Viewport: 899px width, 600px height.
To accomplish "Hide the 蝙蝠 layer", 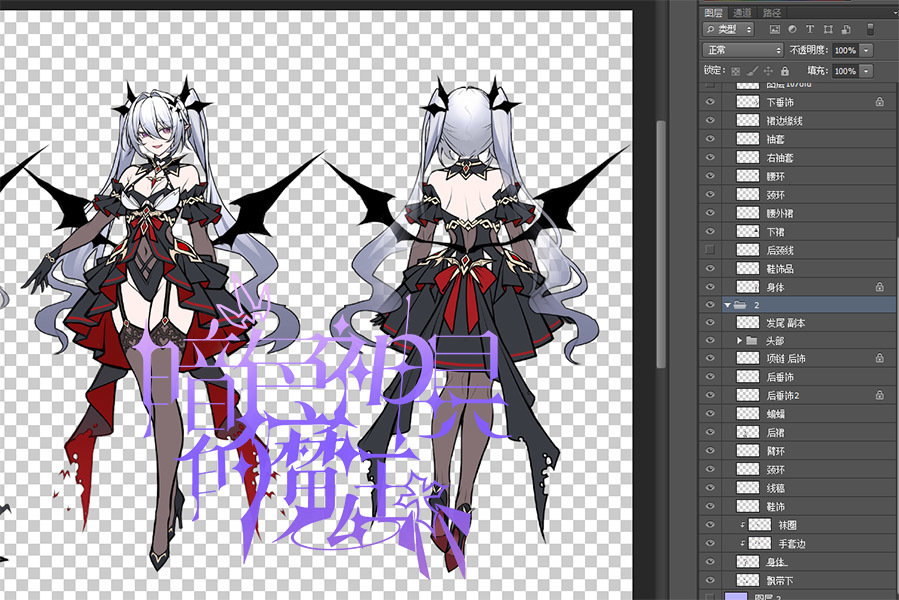I will 710,414.
